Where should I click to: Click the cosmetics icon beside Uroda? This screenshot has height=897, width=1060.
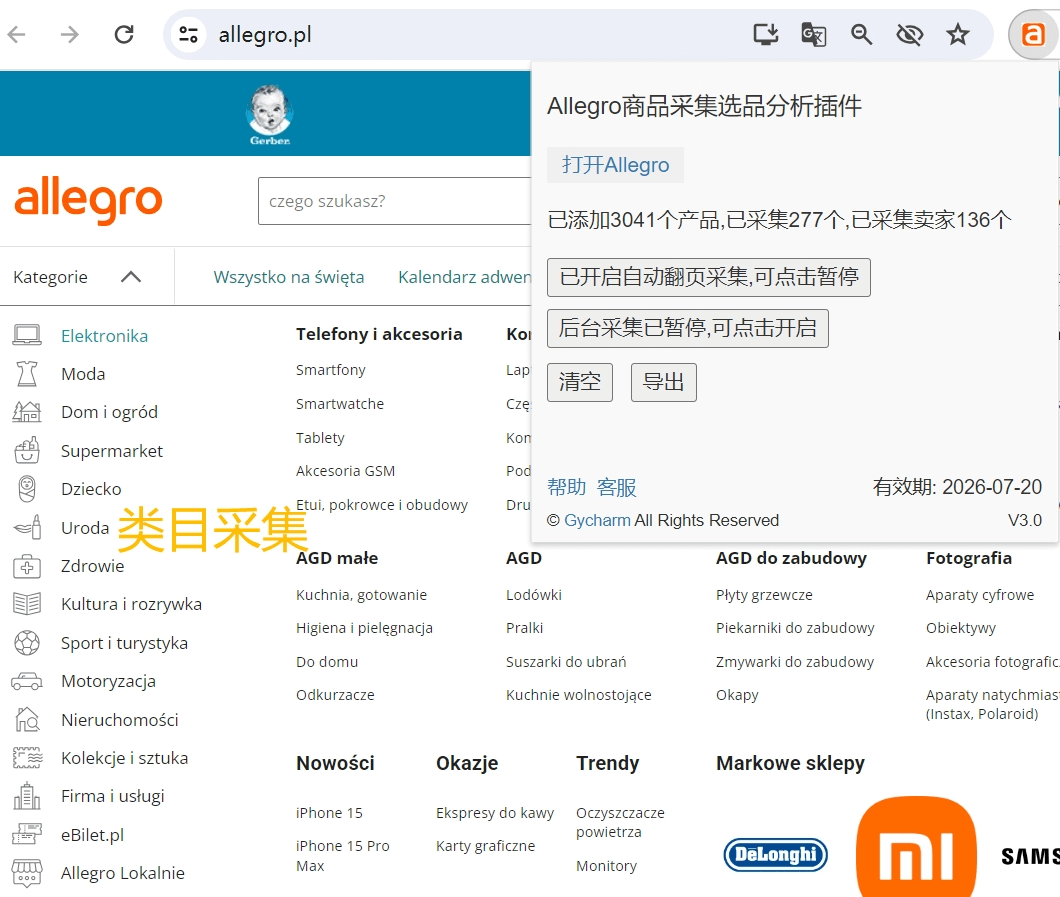pyautogui.click(x=27, y=527)
